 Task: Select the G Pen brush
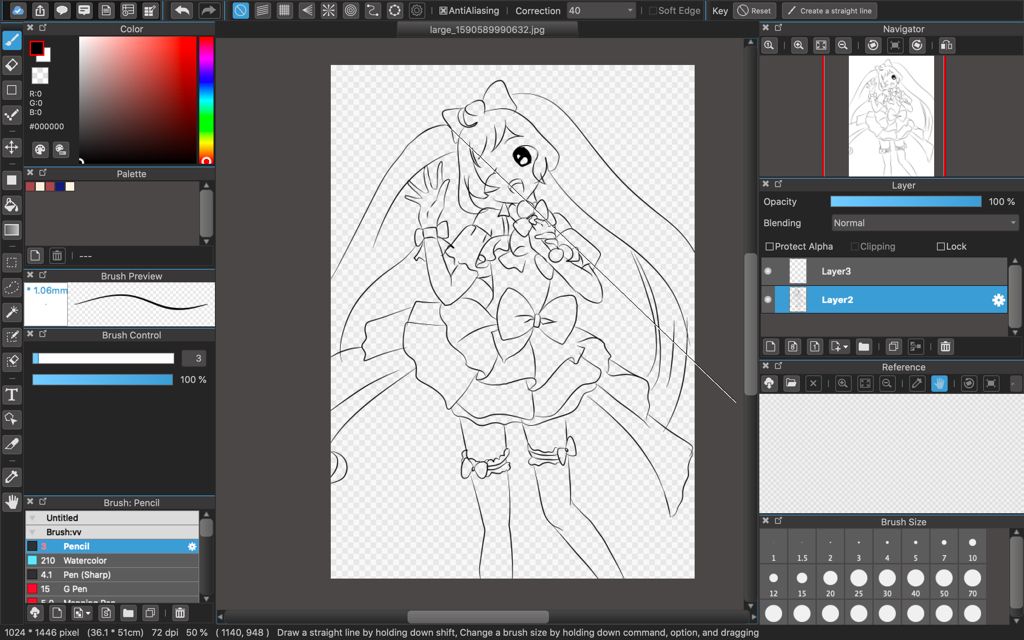112,589
